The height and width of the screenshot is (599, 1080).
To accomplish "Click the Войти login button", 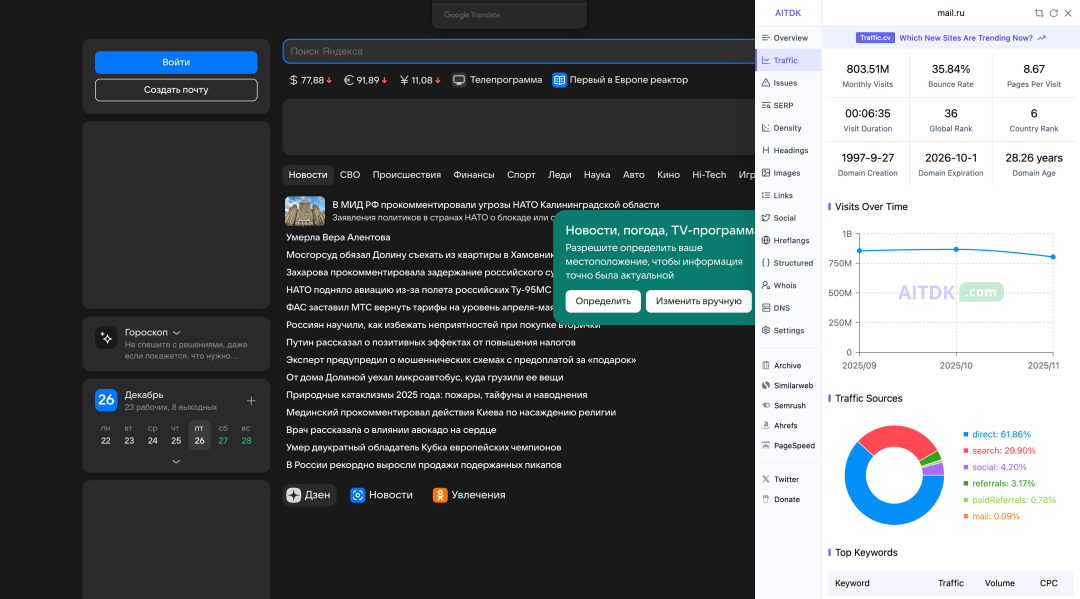I will click(x=176, y=62).
